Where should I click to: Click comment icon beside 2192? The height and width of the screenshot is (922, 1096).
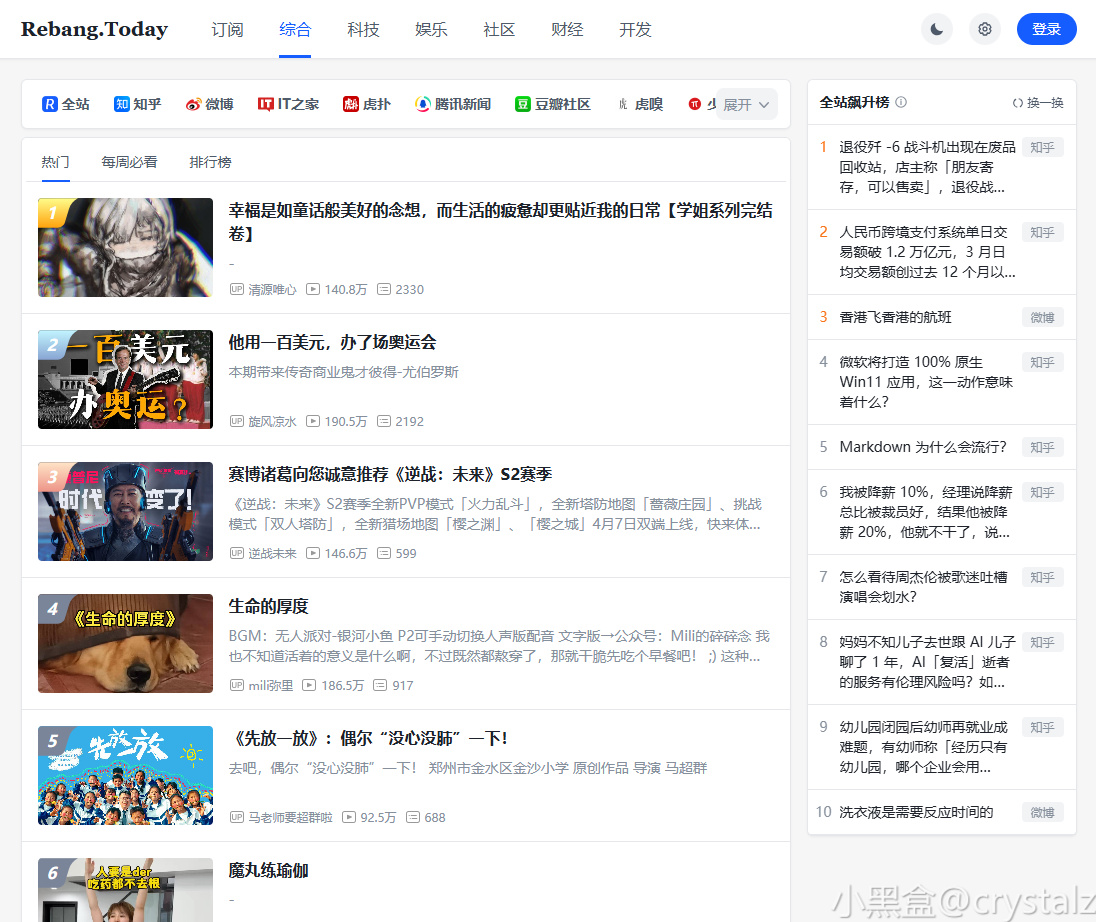(384, 422)
